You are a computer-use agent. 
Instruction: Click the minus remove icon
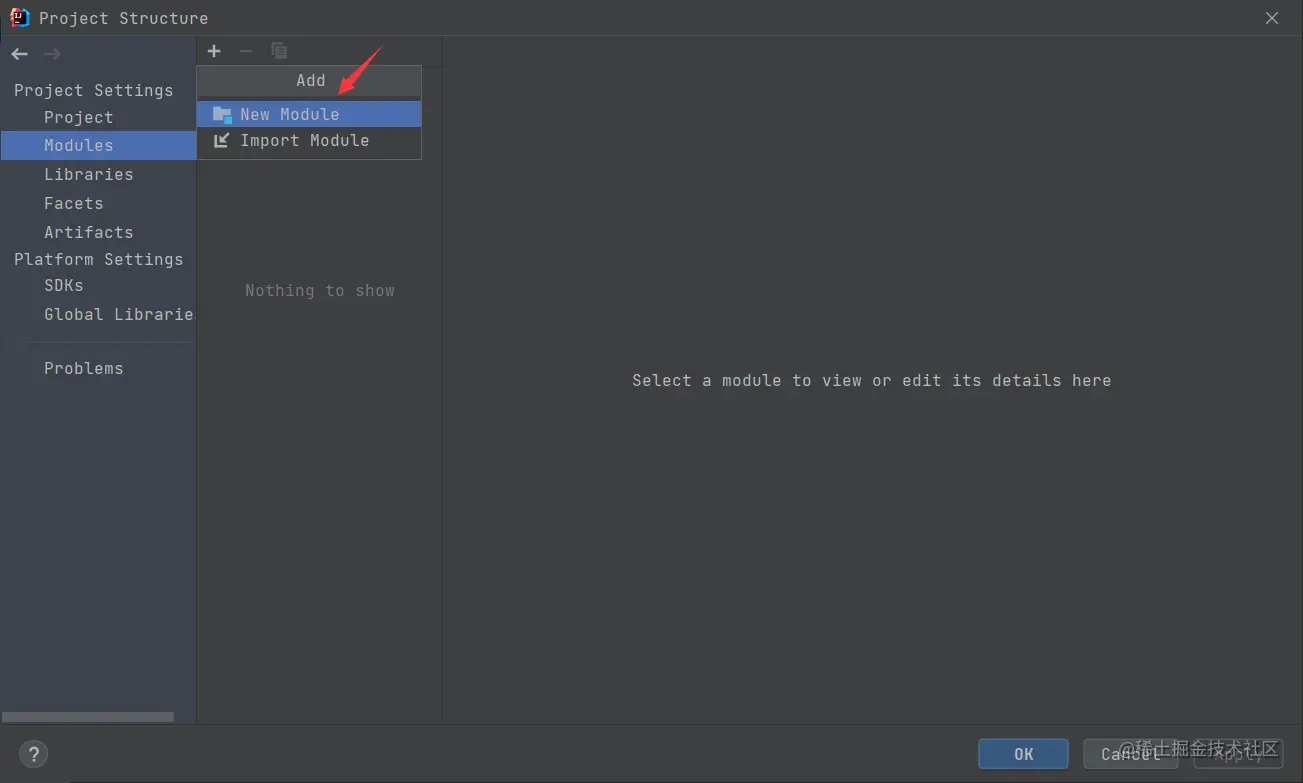point(246,51)
